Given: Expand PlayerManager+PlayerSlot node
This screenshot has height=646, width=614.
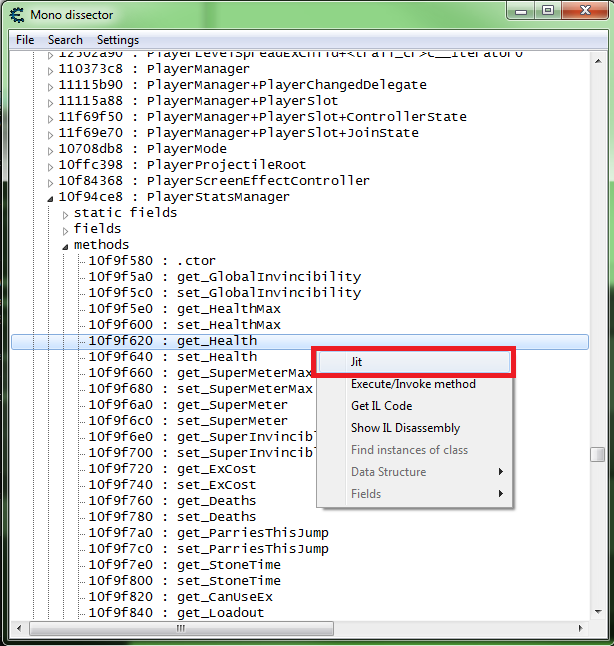Looking at the screenshot, I should 50,103.
